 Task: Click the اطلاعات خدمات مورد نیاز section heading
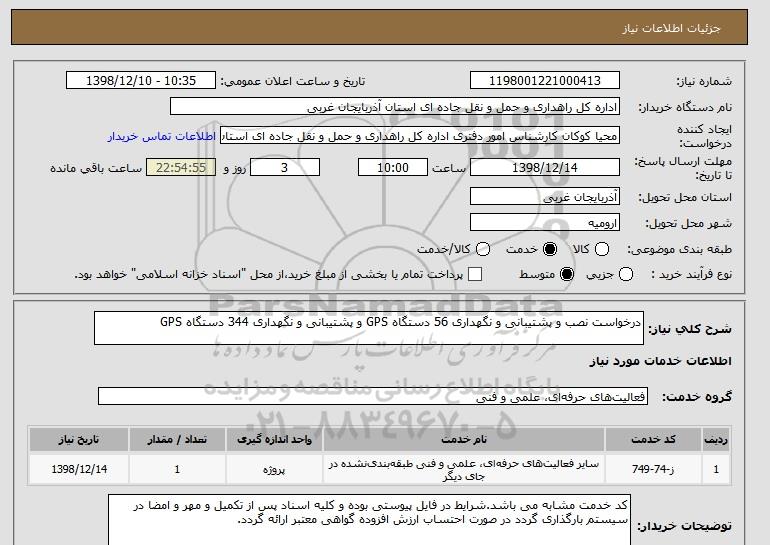coord(660,361)
